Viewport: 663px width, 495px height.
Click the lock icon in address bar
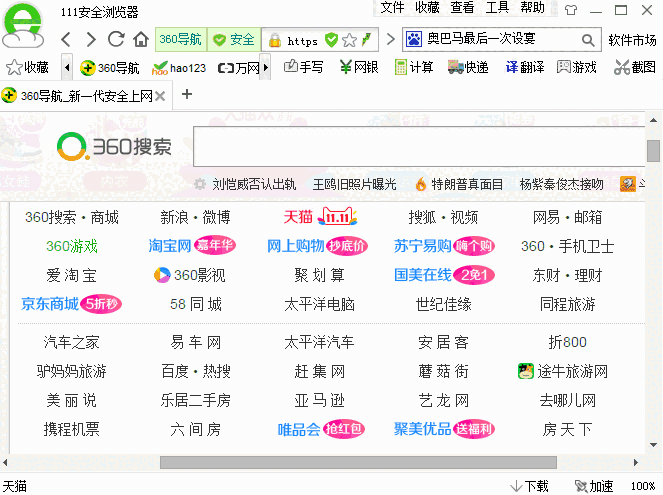[275, 41]
